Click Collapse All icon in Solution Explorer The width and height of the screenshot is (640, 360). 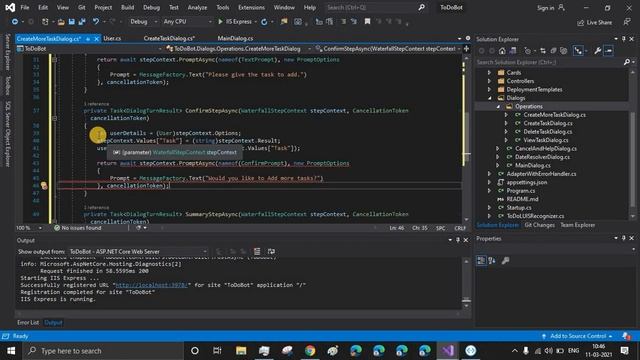(x=553, y=51)
